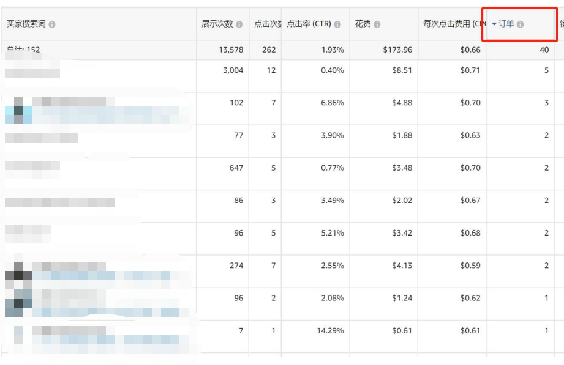Click the total orders value 40
564x365 pixels.
pos(544,50)
